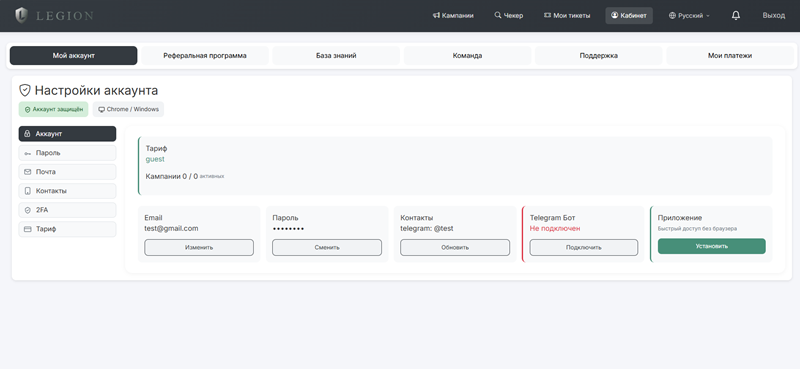Image resolution: width=800 pixels, height=369 pixels.
Task: Click the Аккаунт защищён badge
Action: pyautogui.click(x=54, y=109)
